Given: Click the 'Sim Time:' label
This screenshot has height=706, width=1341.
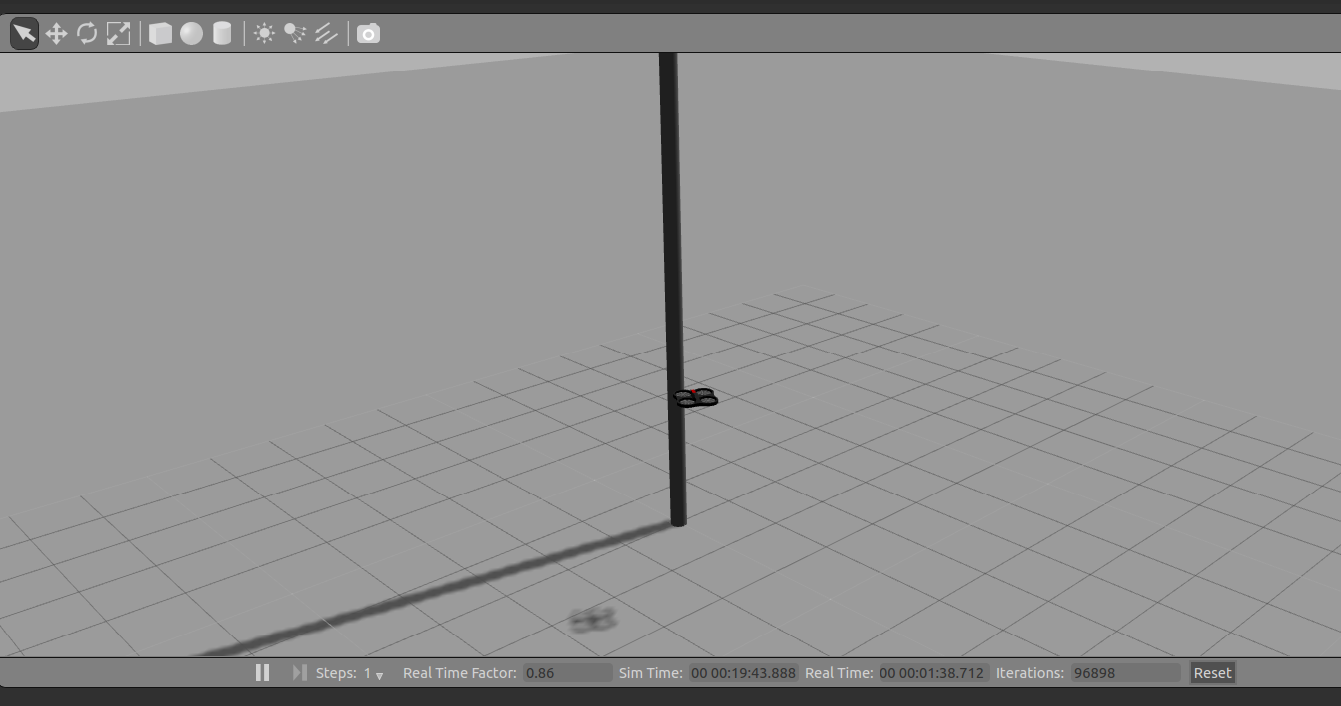Looking at the screenshot, I should (x=651, y=673).
